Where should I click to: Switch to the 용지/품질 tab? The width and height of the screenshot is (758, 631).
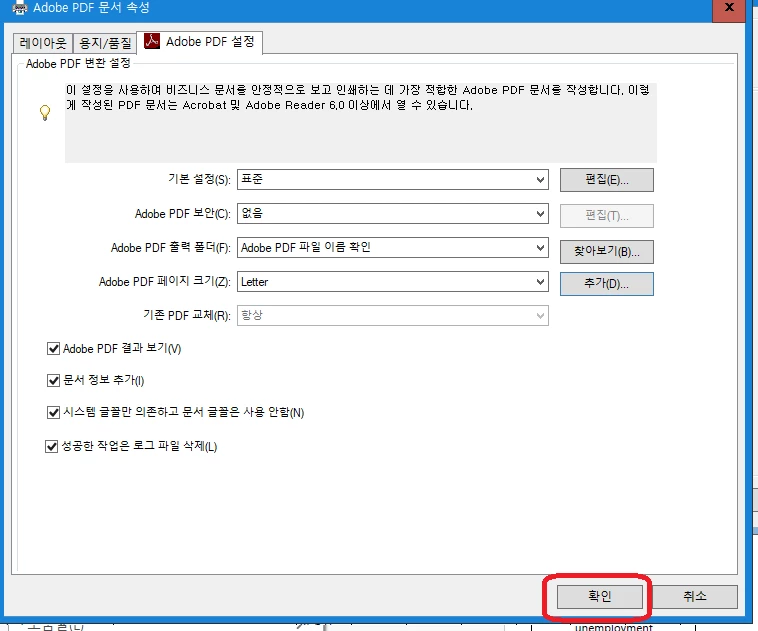pos(105,43)
